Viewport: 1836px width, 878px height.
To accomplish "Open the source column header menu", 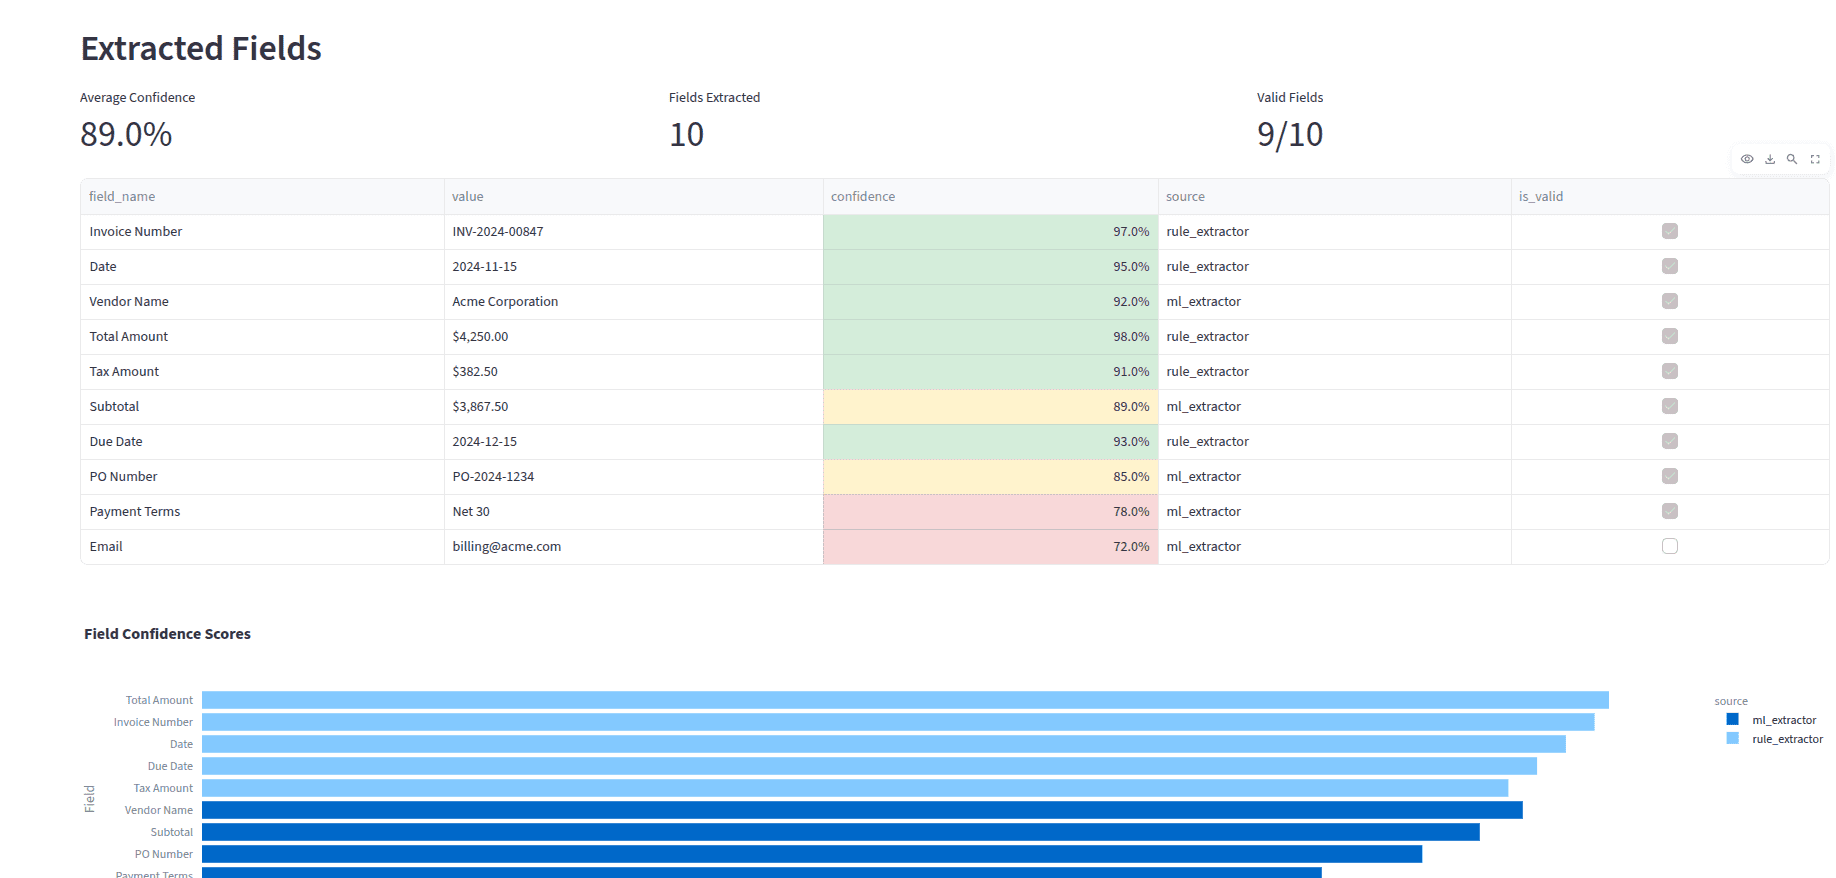I will [x=1333, y=197].
